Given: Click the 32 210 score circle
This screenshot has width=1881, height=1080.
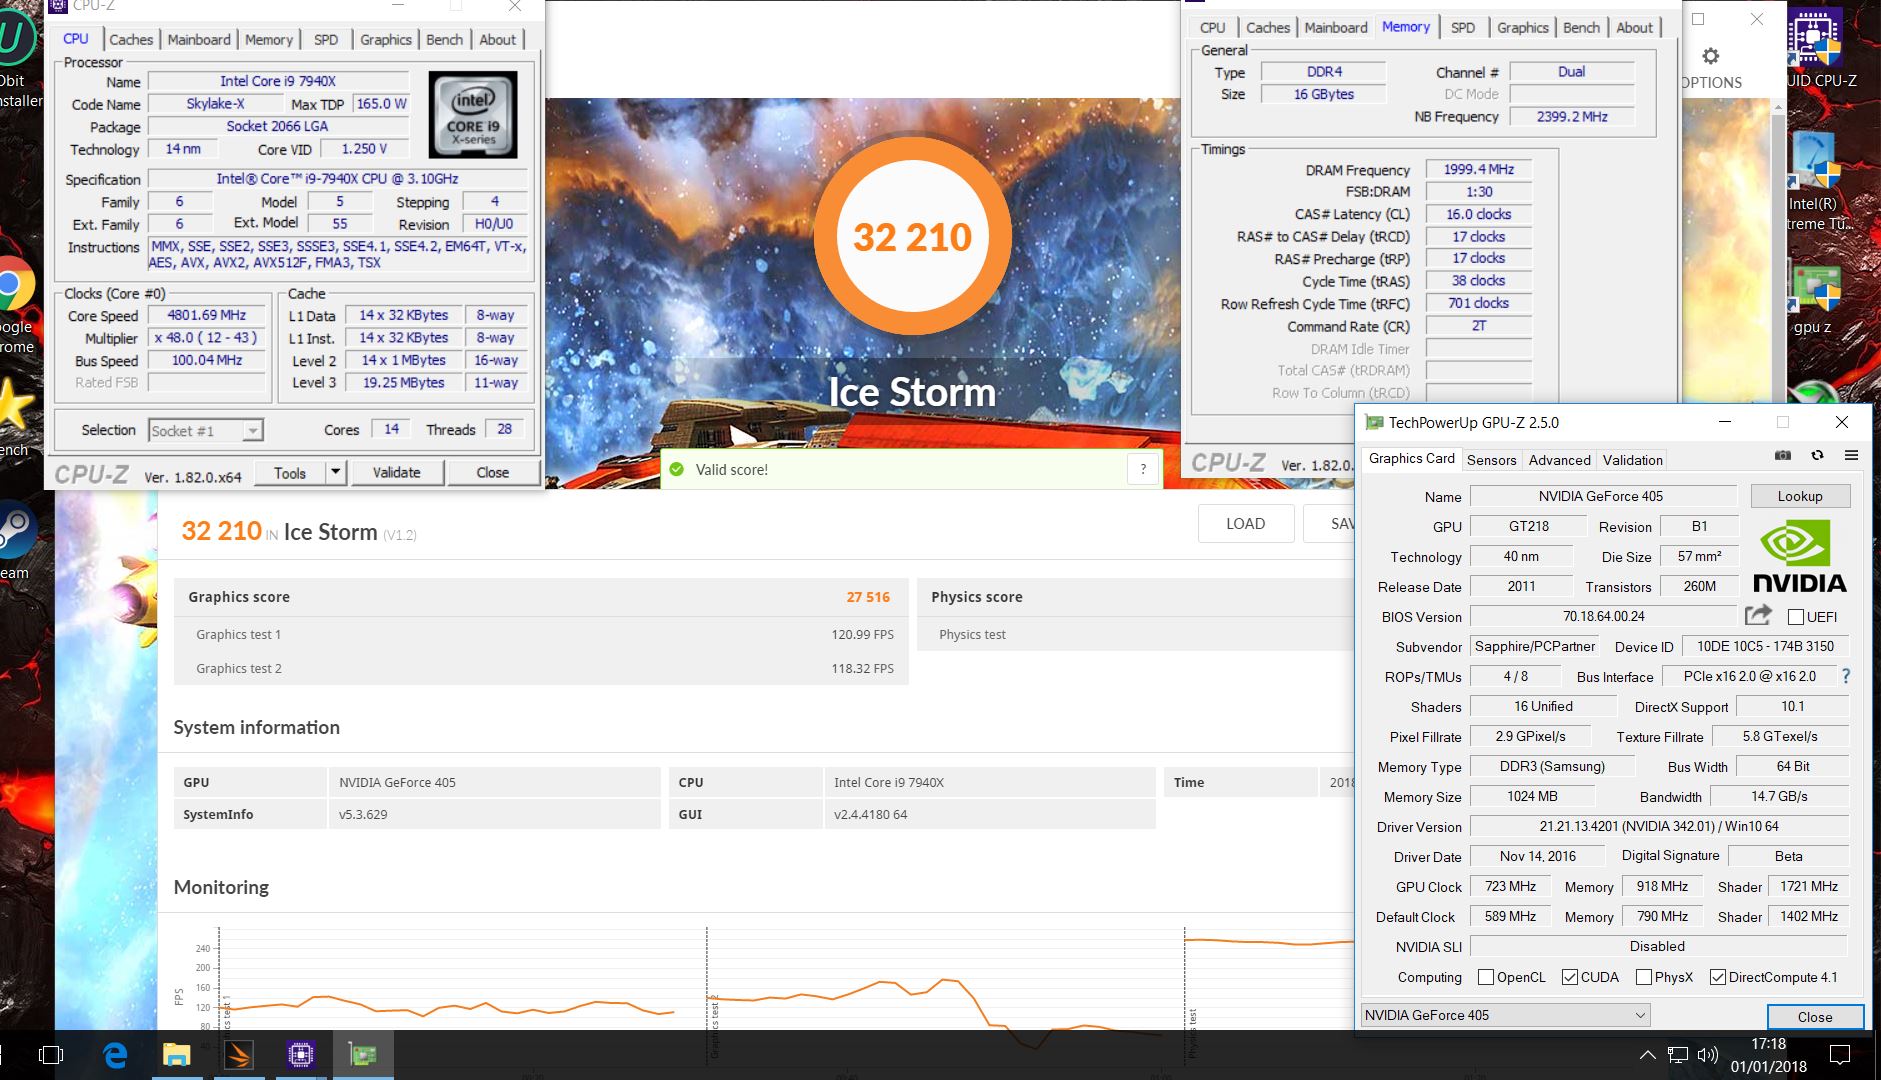Looking at the screenshot, I should 912,237.
